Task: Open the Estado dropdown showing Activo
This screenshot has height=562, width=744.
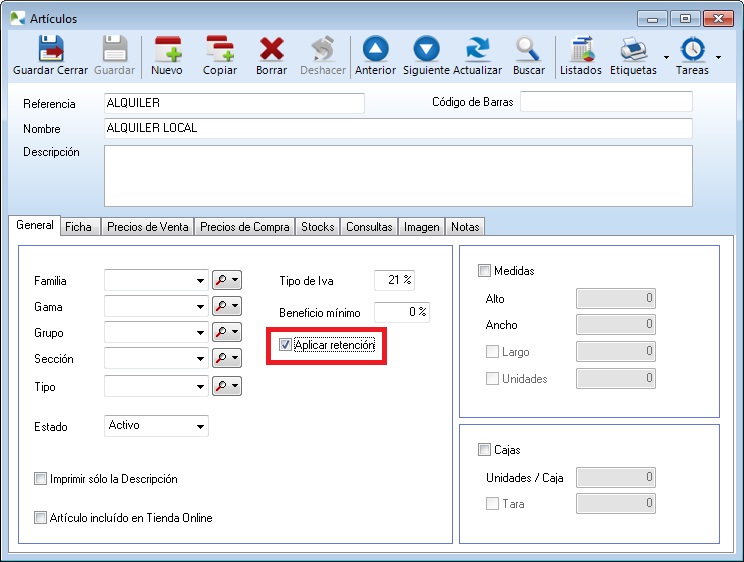Action: [x=201, y=427]
